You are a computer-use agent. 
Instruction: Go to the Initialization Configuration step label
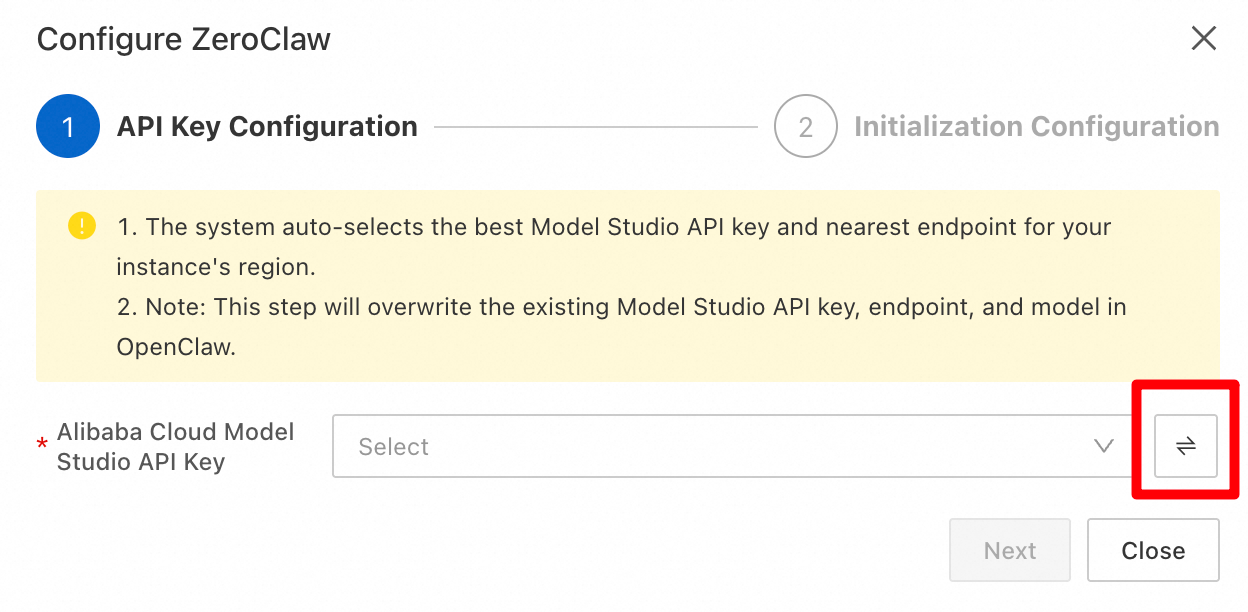tap(1036, 127)
